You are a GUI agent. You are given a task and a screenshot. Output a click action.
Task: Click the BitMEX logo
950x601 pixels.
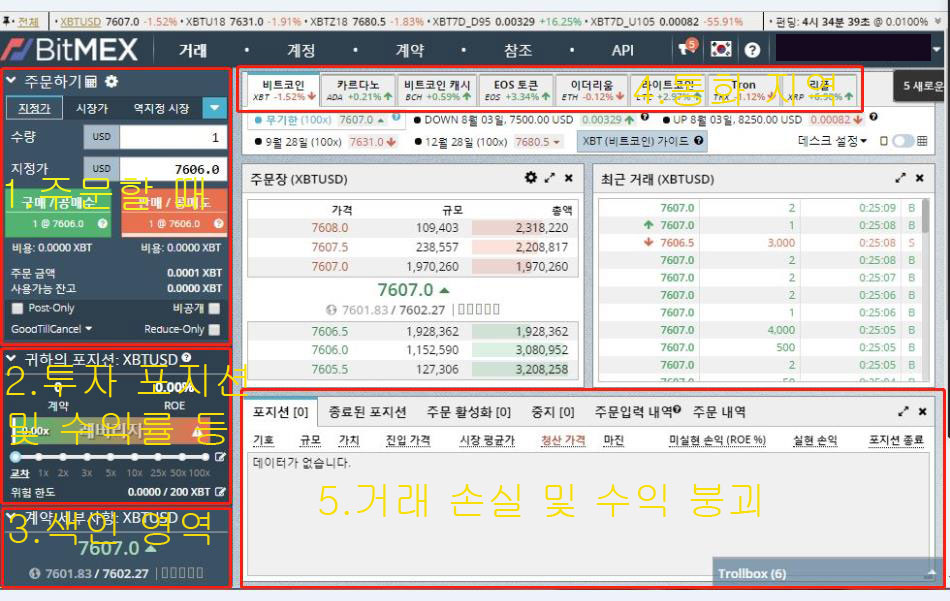(71, 49)
